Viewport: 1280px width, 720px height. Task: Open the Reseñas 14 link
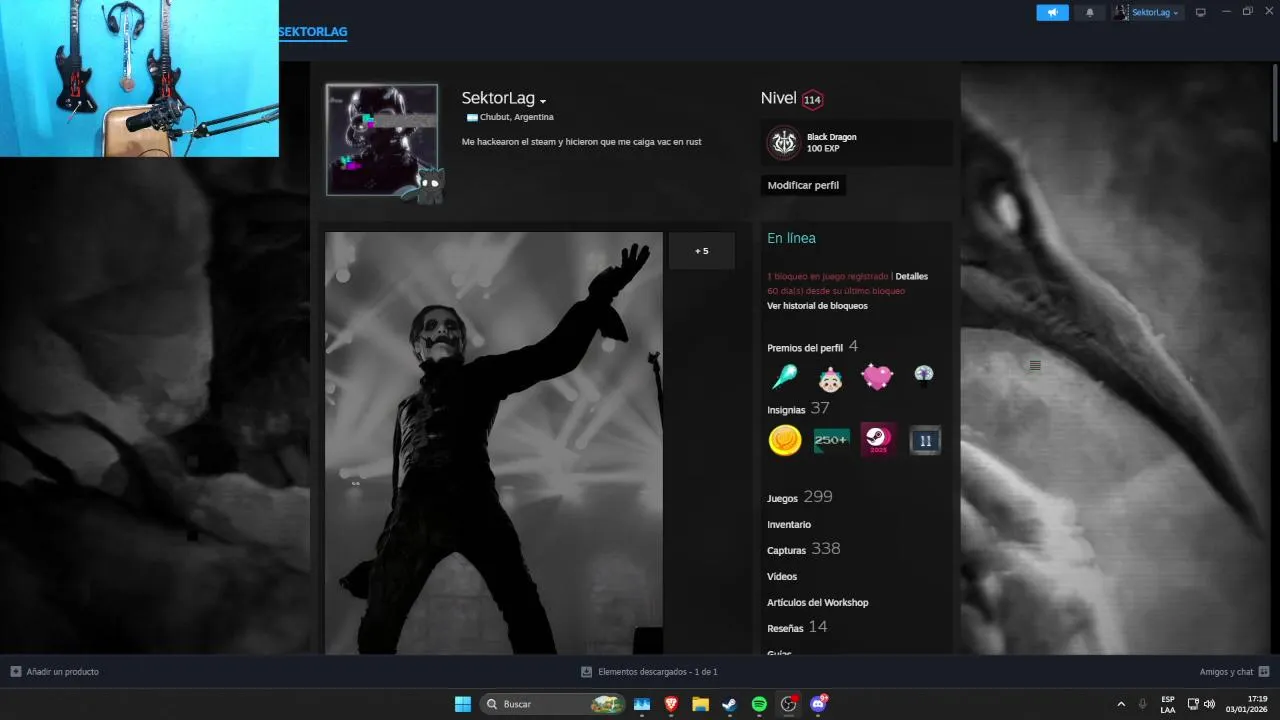pyautogui.click(x=797, y=627)
